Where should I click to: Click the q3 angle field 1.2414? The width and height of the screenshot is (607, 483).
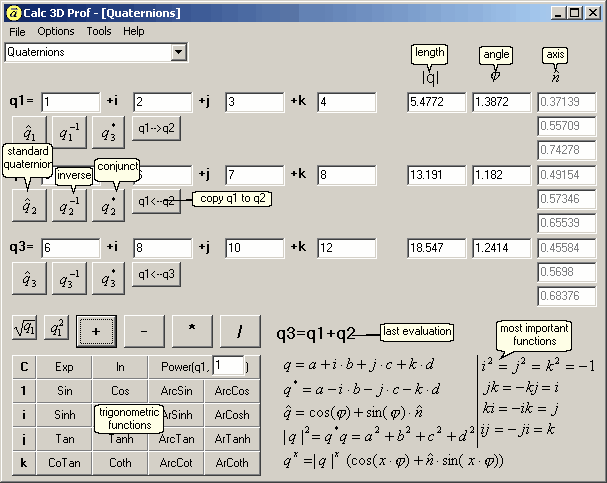[x=501, y=248]
